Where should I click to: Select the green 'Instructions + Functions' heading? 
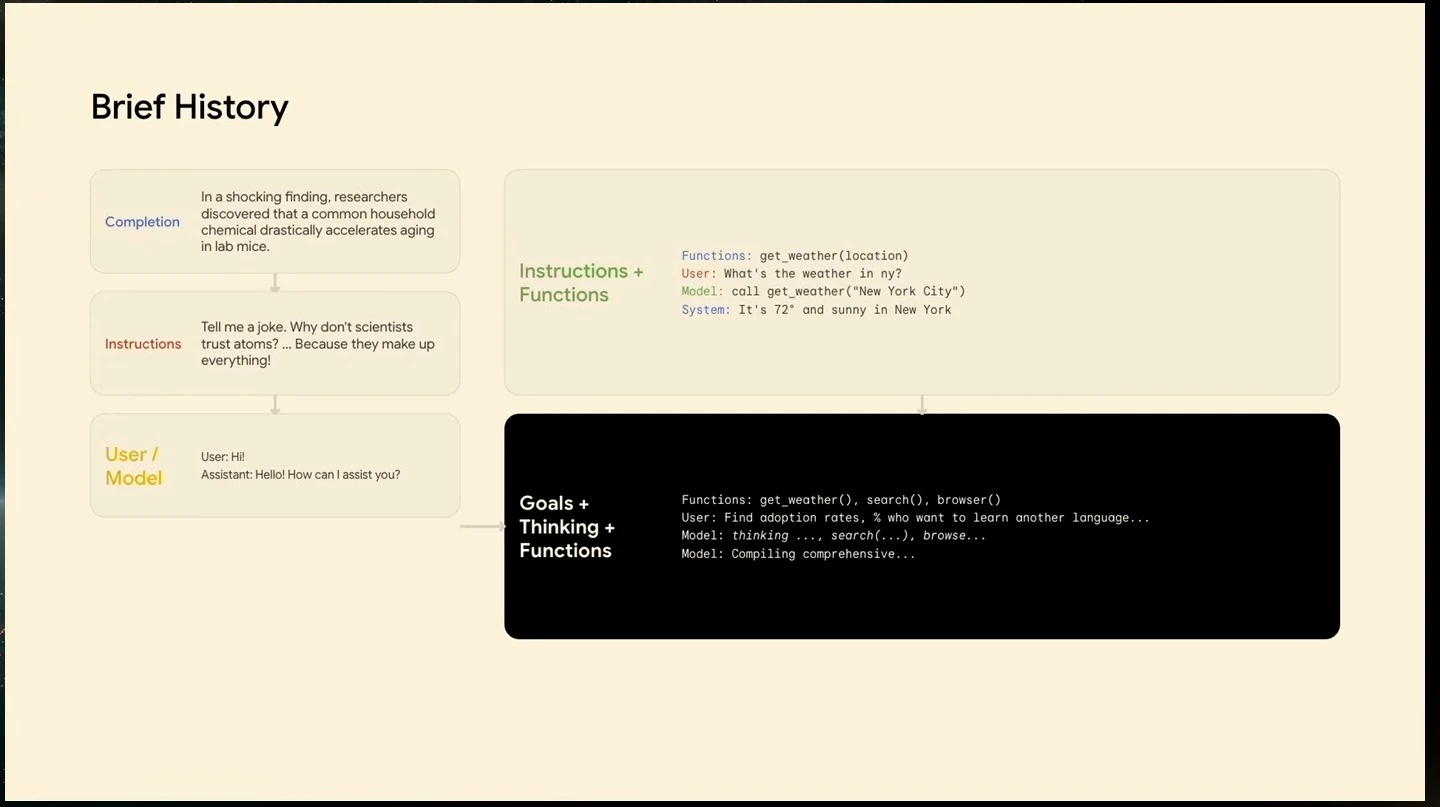click(x=581, y=283)
